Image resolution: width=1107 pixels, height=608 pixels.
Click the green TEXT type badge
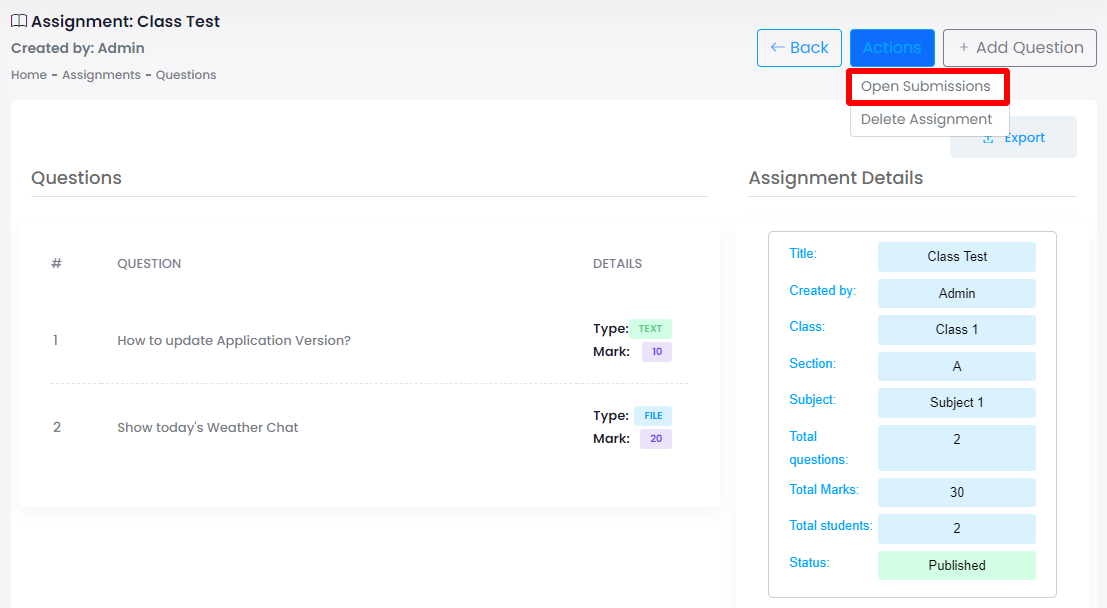(x=650, y=328)
